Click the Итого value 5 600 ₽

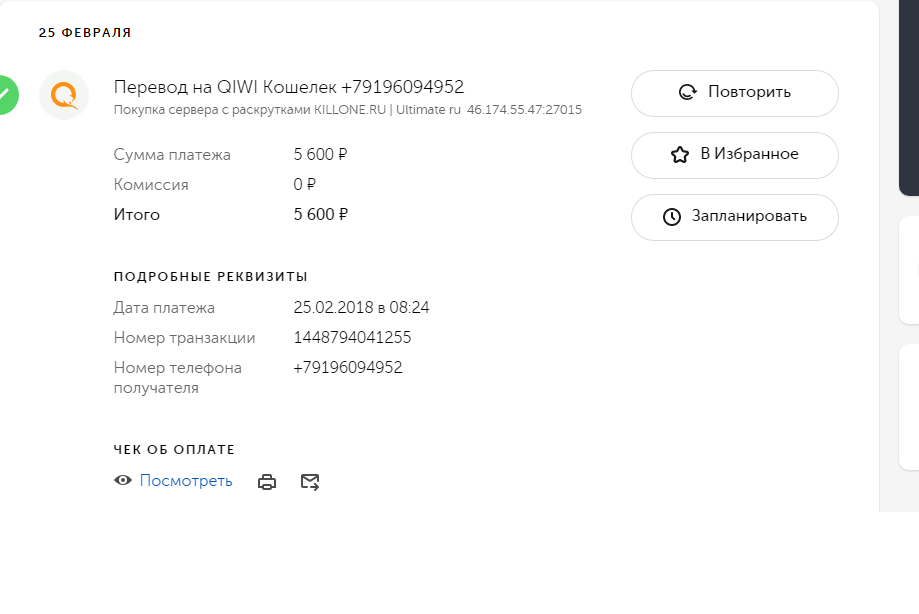point(320,214)
